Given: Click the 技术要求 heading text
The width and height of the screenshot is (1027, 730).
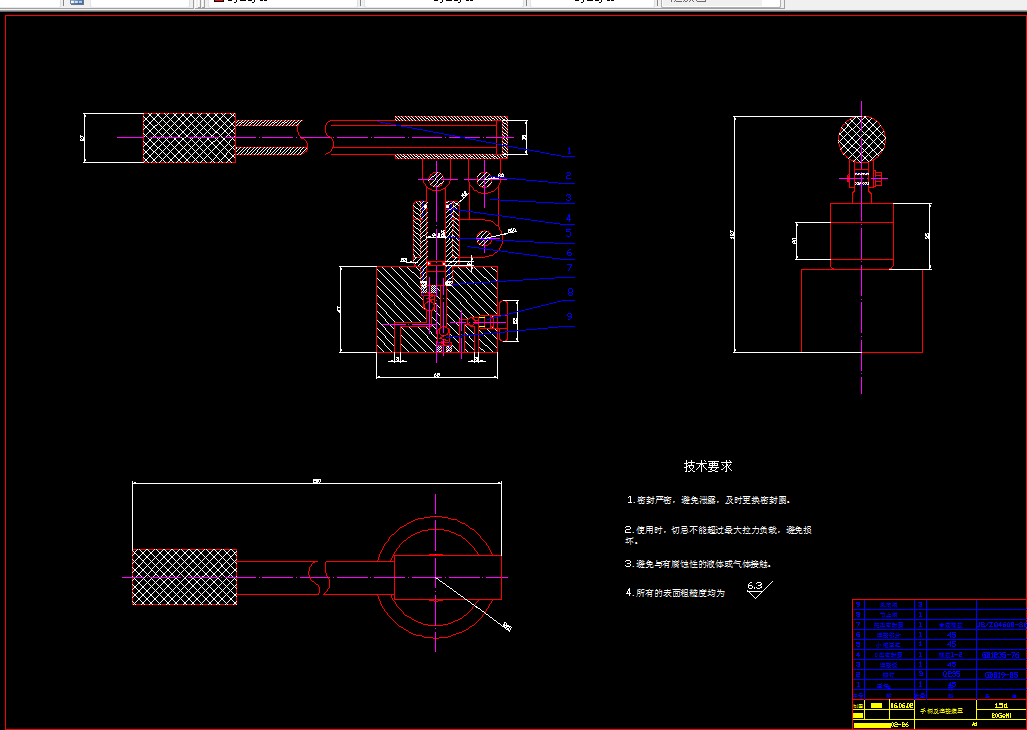Looking at the screenshot, I should point(707,466).
